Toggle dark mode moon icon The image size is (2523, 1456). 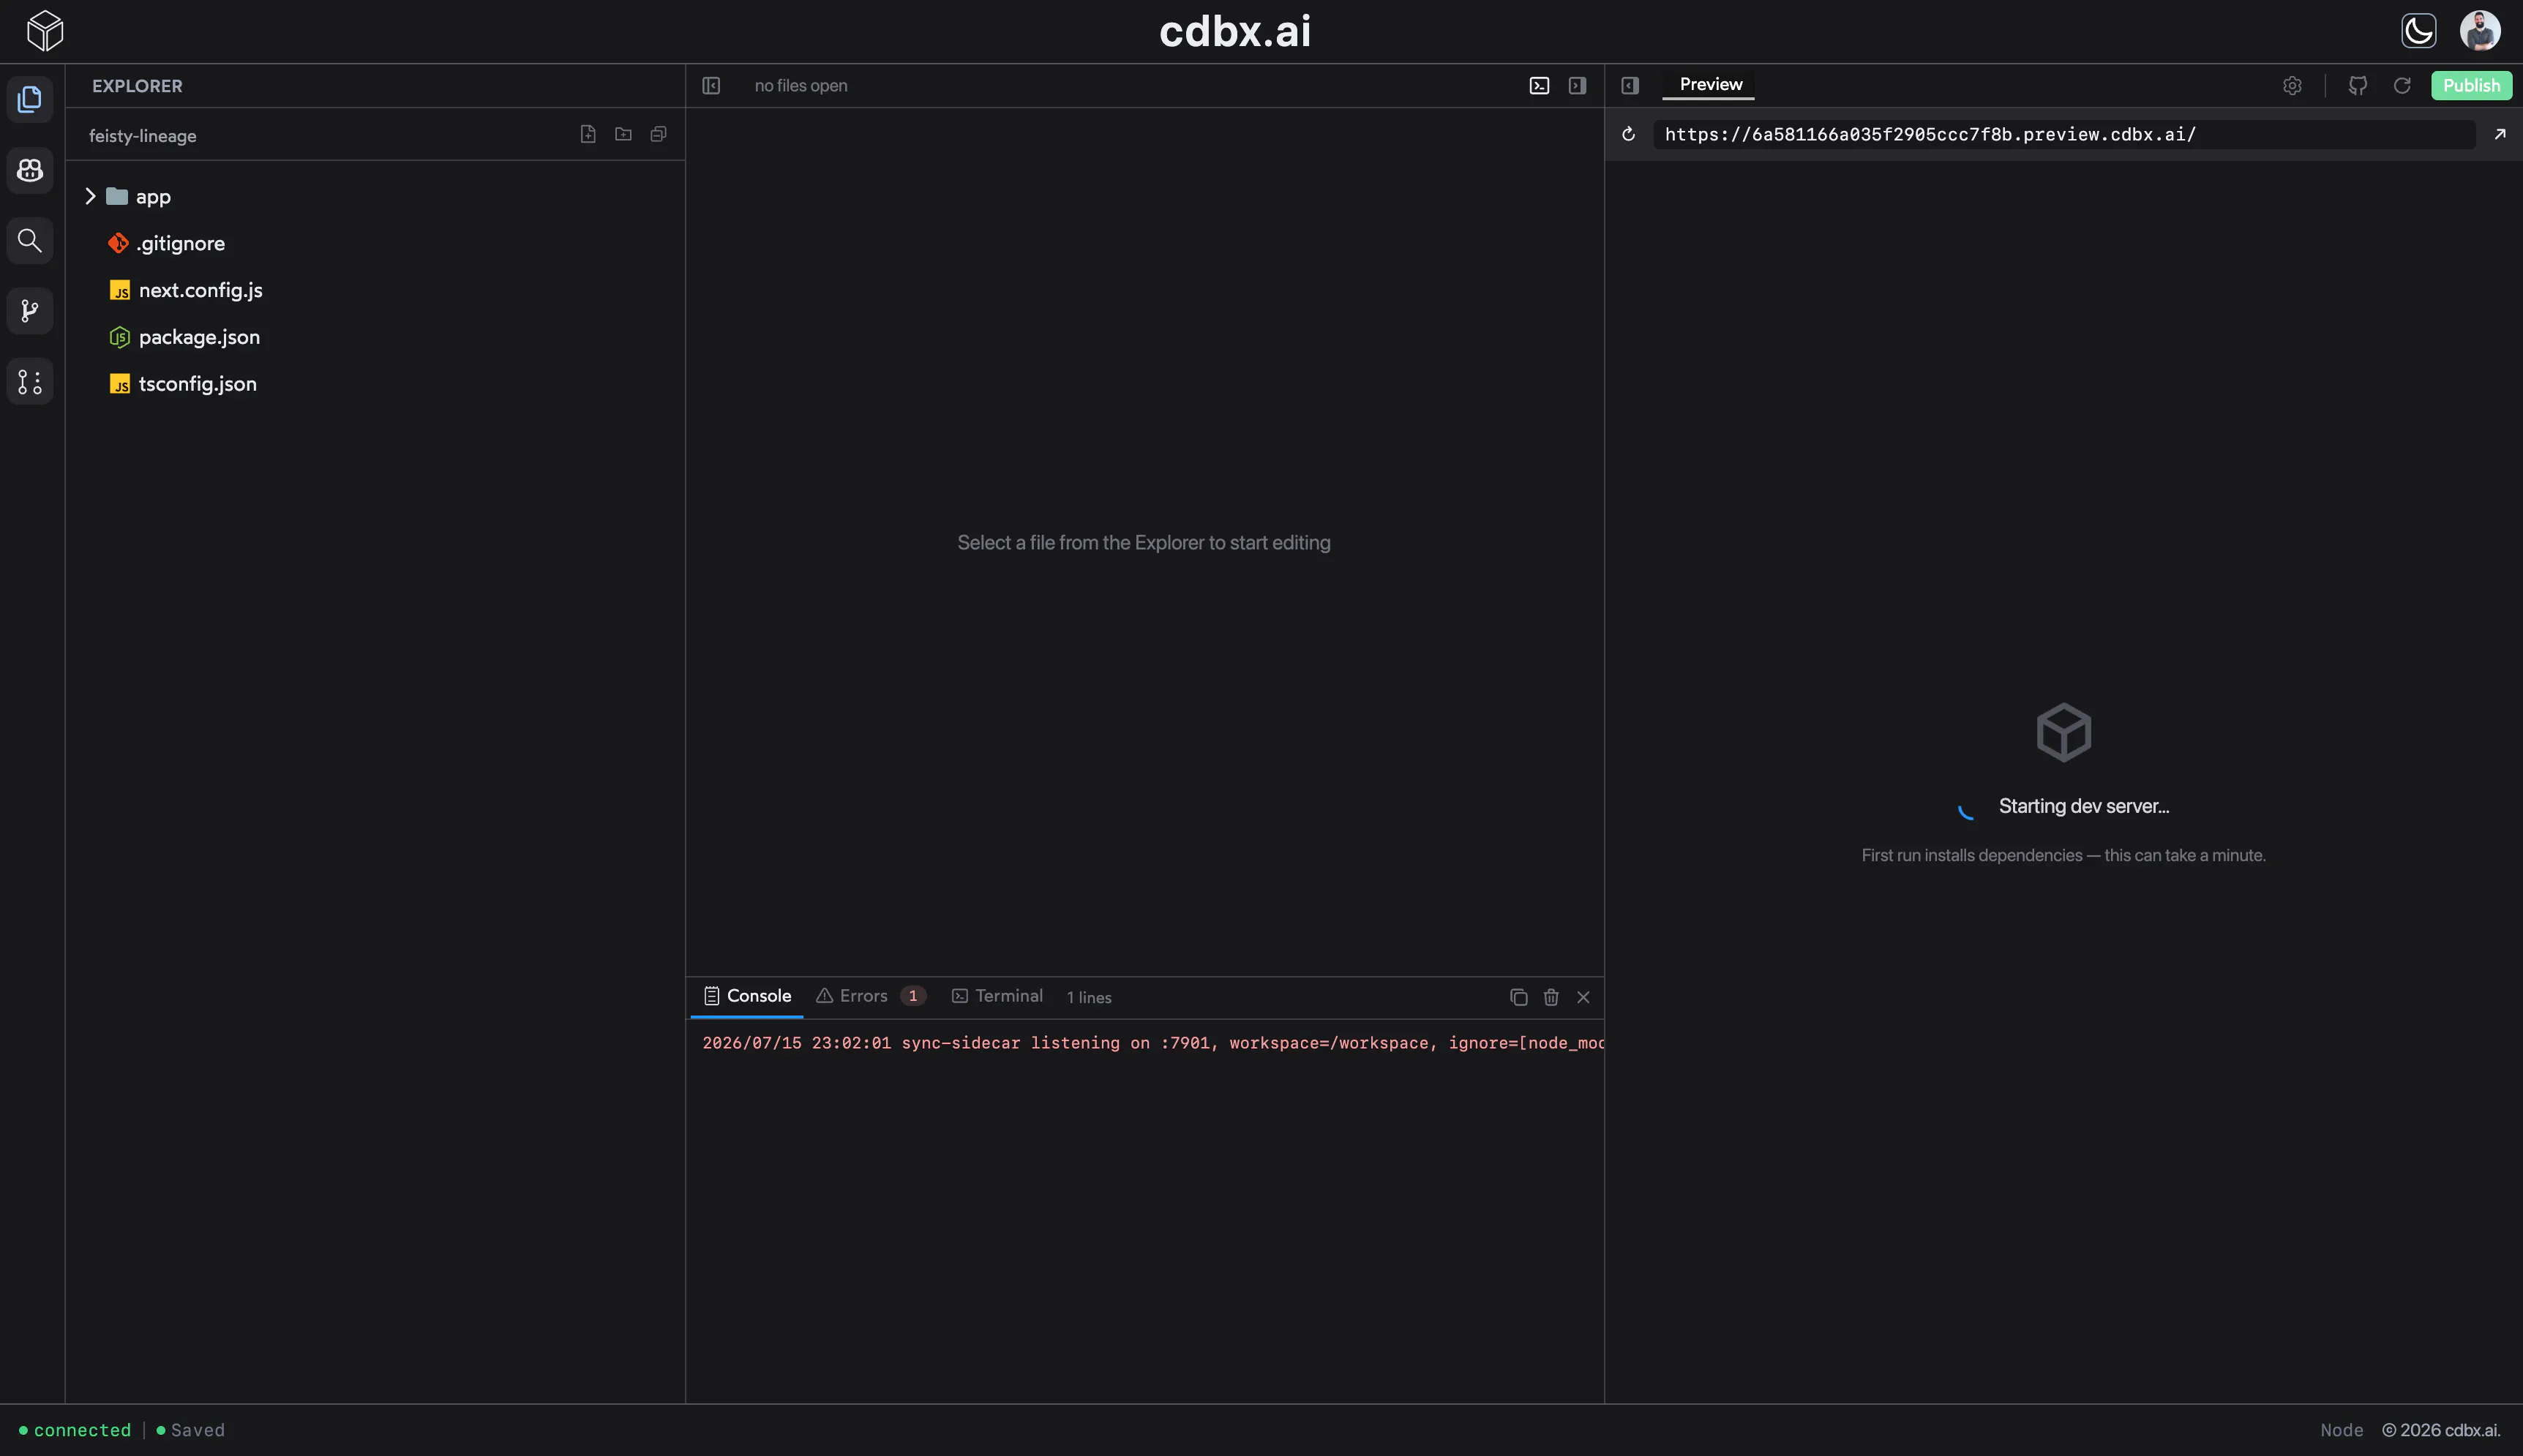2418,31
